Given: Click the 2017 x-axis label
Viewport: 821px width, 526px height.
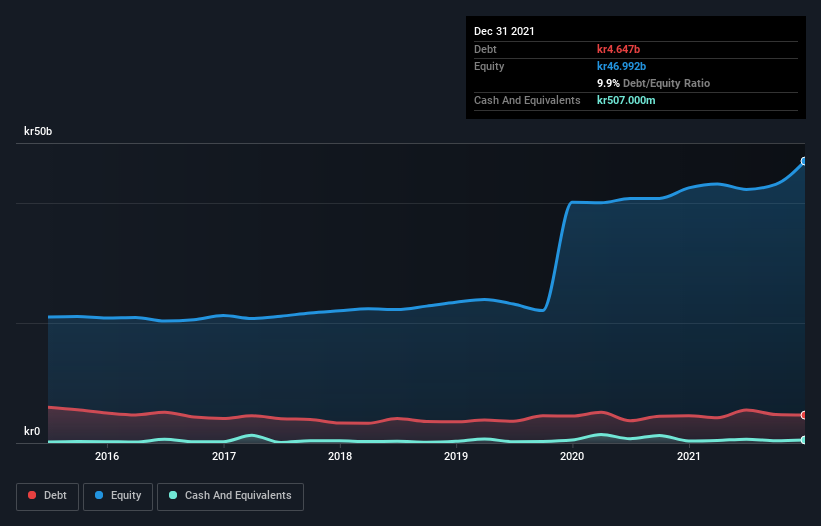Looking at the screenshot, I should point(224,456).
